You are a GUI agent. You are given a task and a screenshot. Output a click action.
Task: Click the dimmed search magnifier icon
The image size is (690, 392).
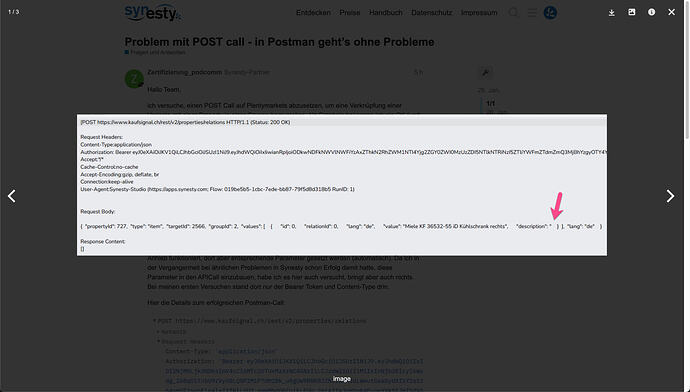tap(513, 13)
